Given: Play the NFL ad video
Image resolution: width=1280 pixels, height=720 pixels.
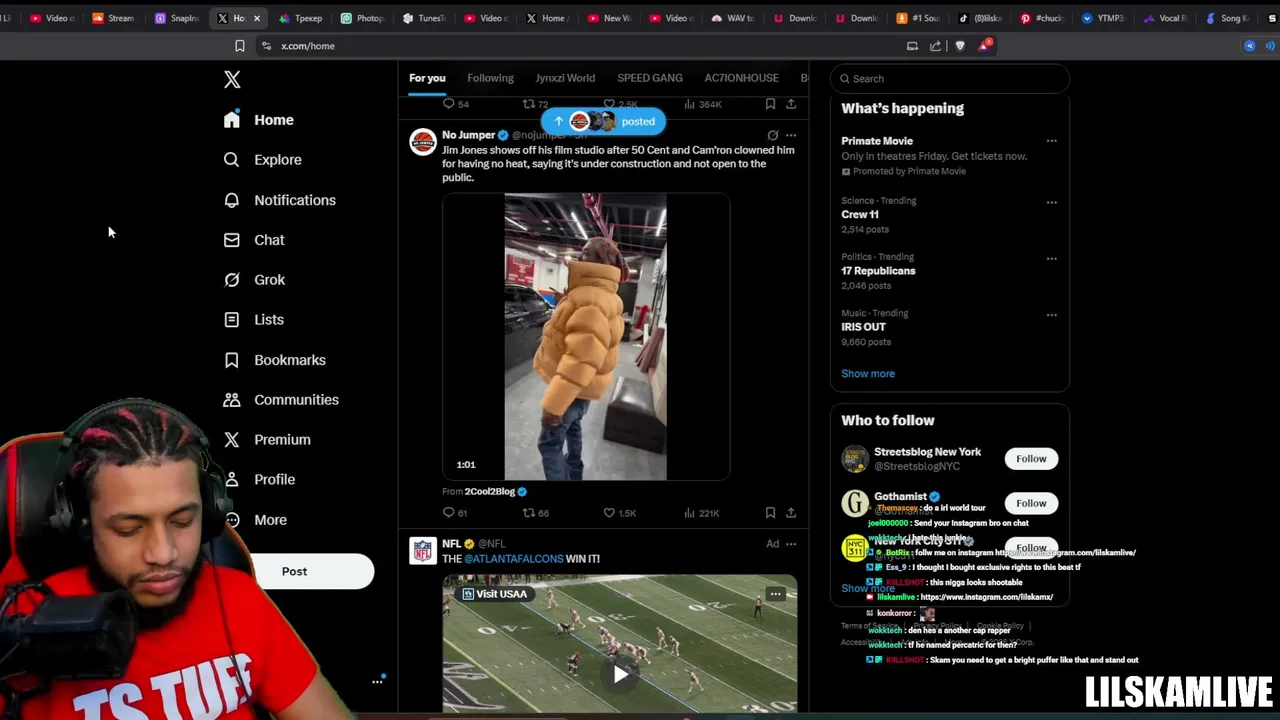Looking at the screenshot, I should click(x=621, y=674).
